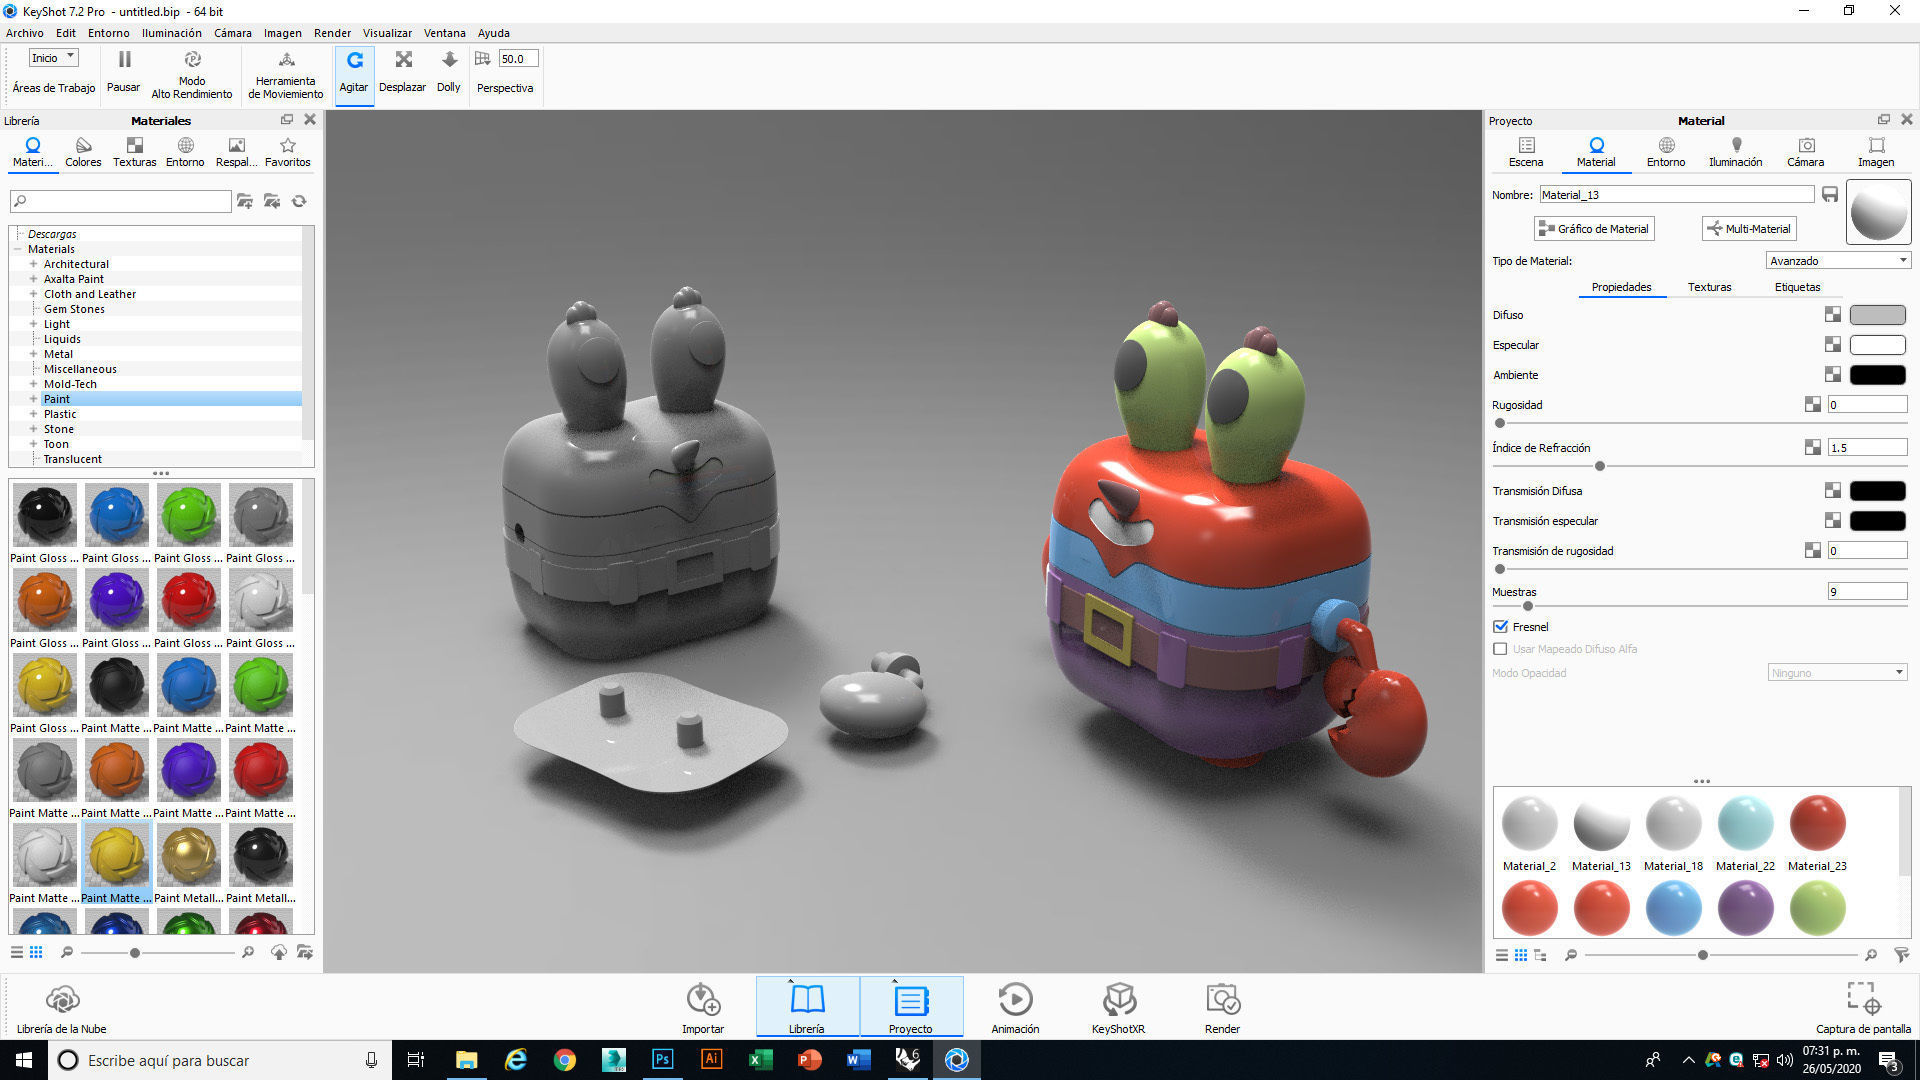Enable Modo Alto Rendimiento
Screen dimensions: 1920x1080
click(x=192, y=74)
